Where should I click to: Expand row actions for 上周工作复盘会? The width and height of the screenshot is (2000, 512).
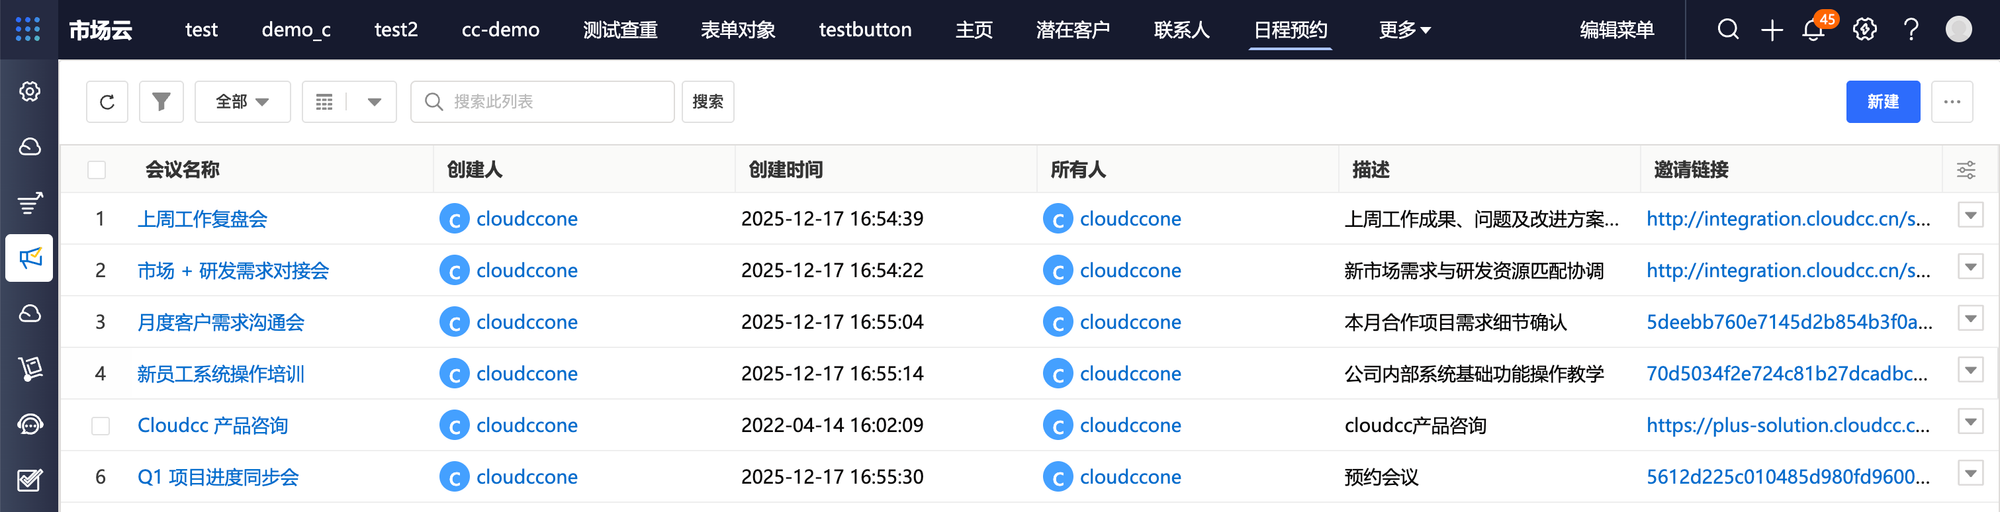pyautogui.click(x=1970, y=216)
